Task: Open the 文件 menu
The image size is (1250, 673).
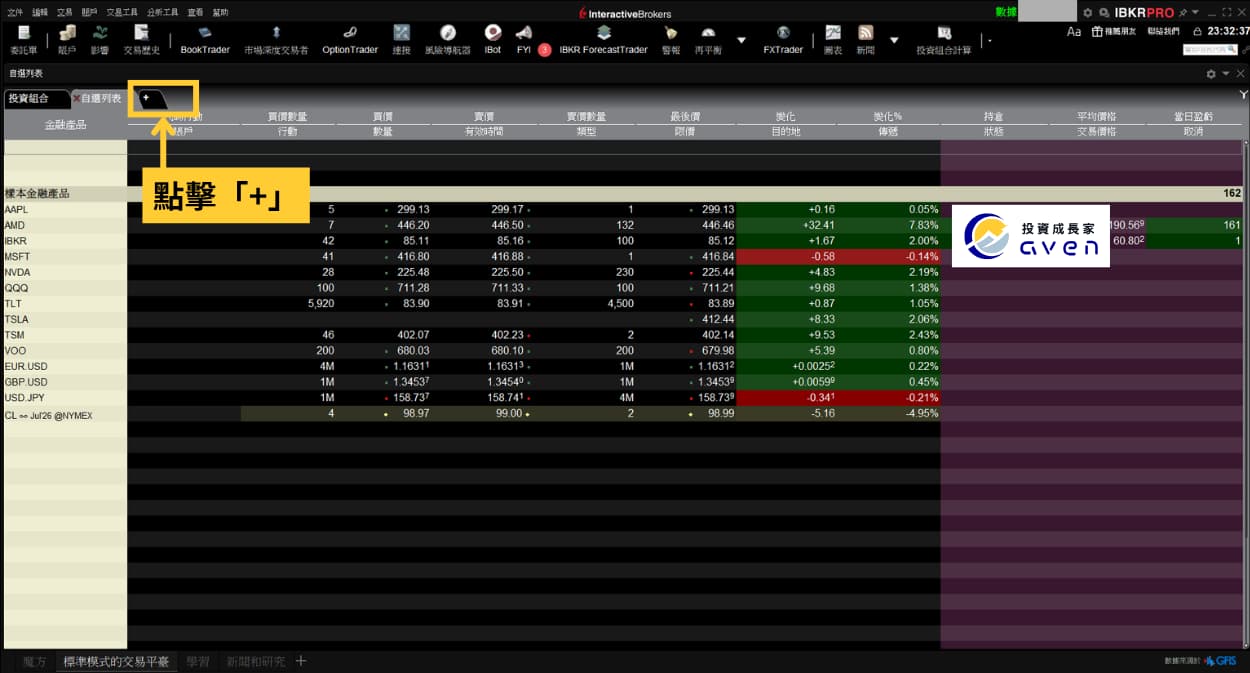Action: pyautogui.click(x=14, y=13)
